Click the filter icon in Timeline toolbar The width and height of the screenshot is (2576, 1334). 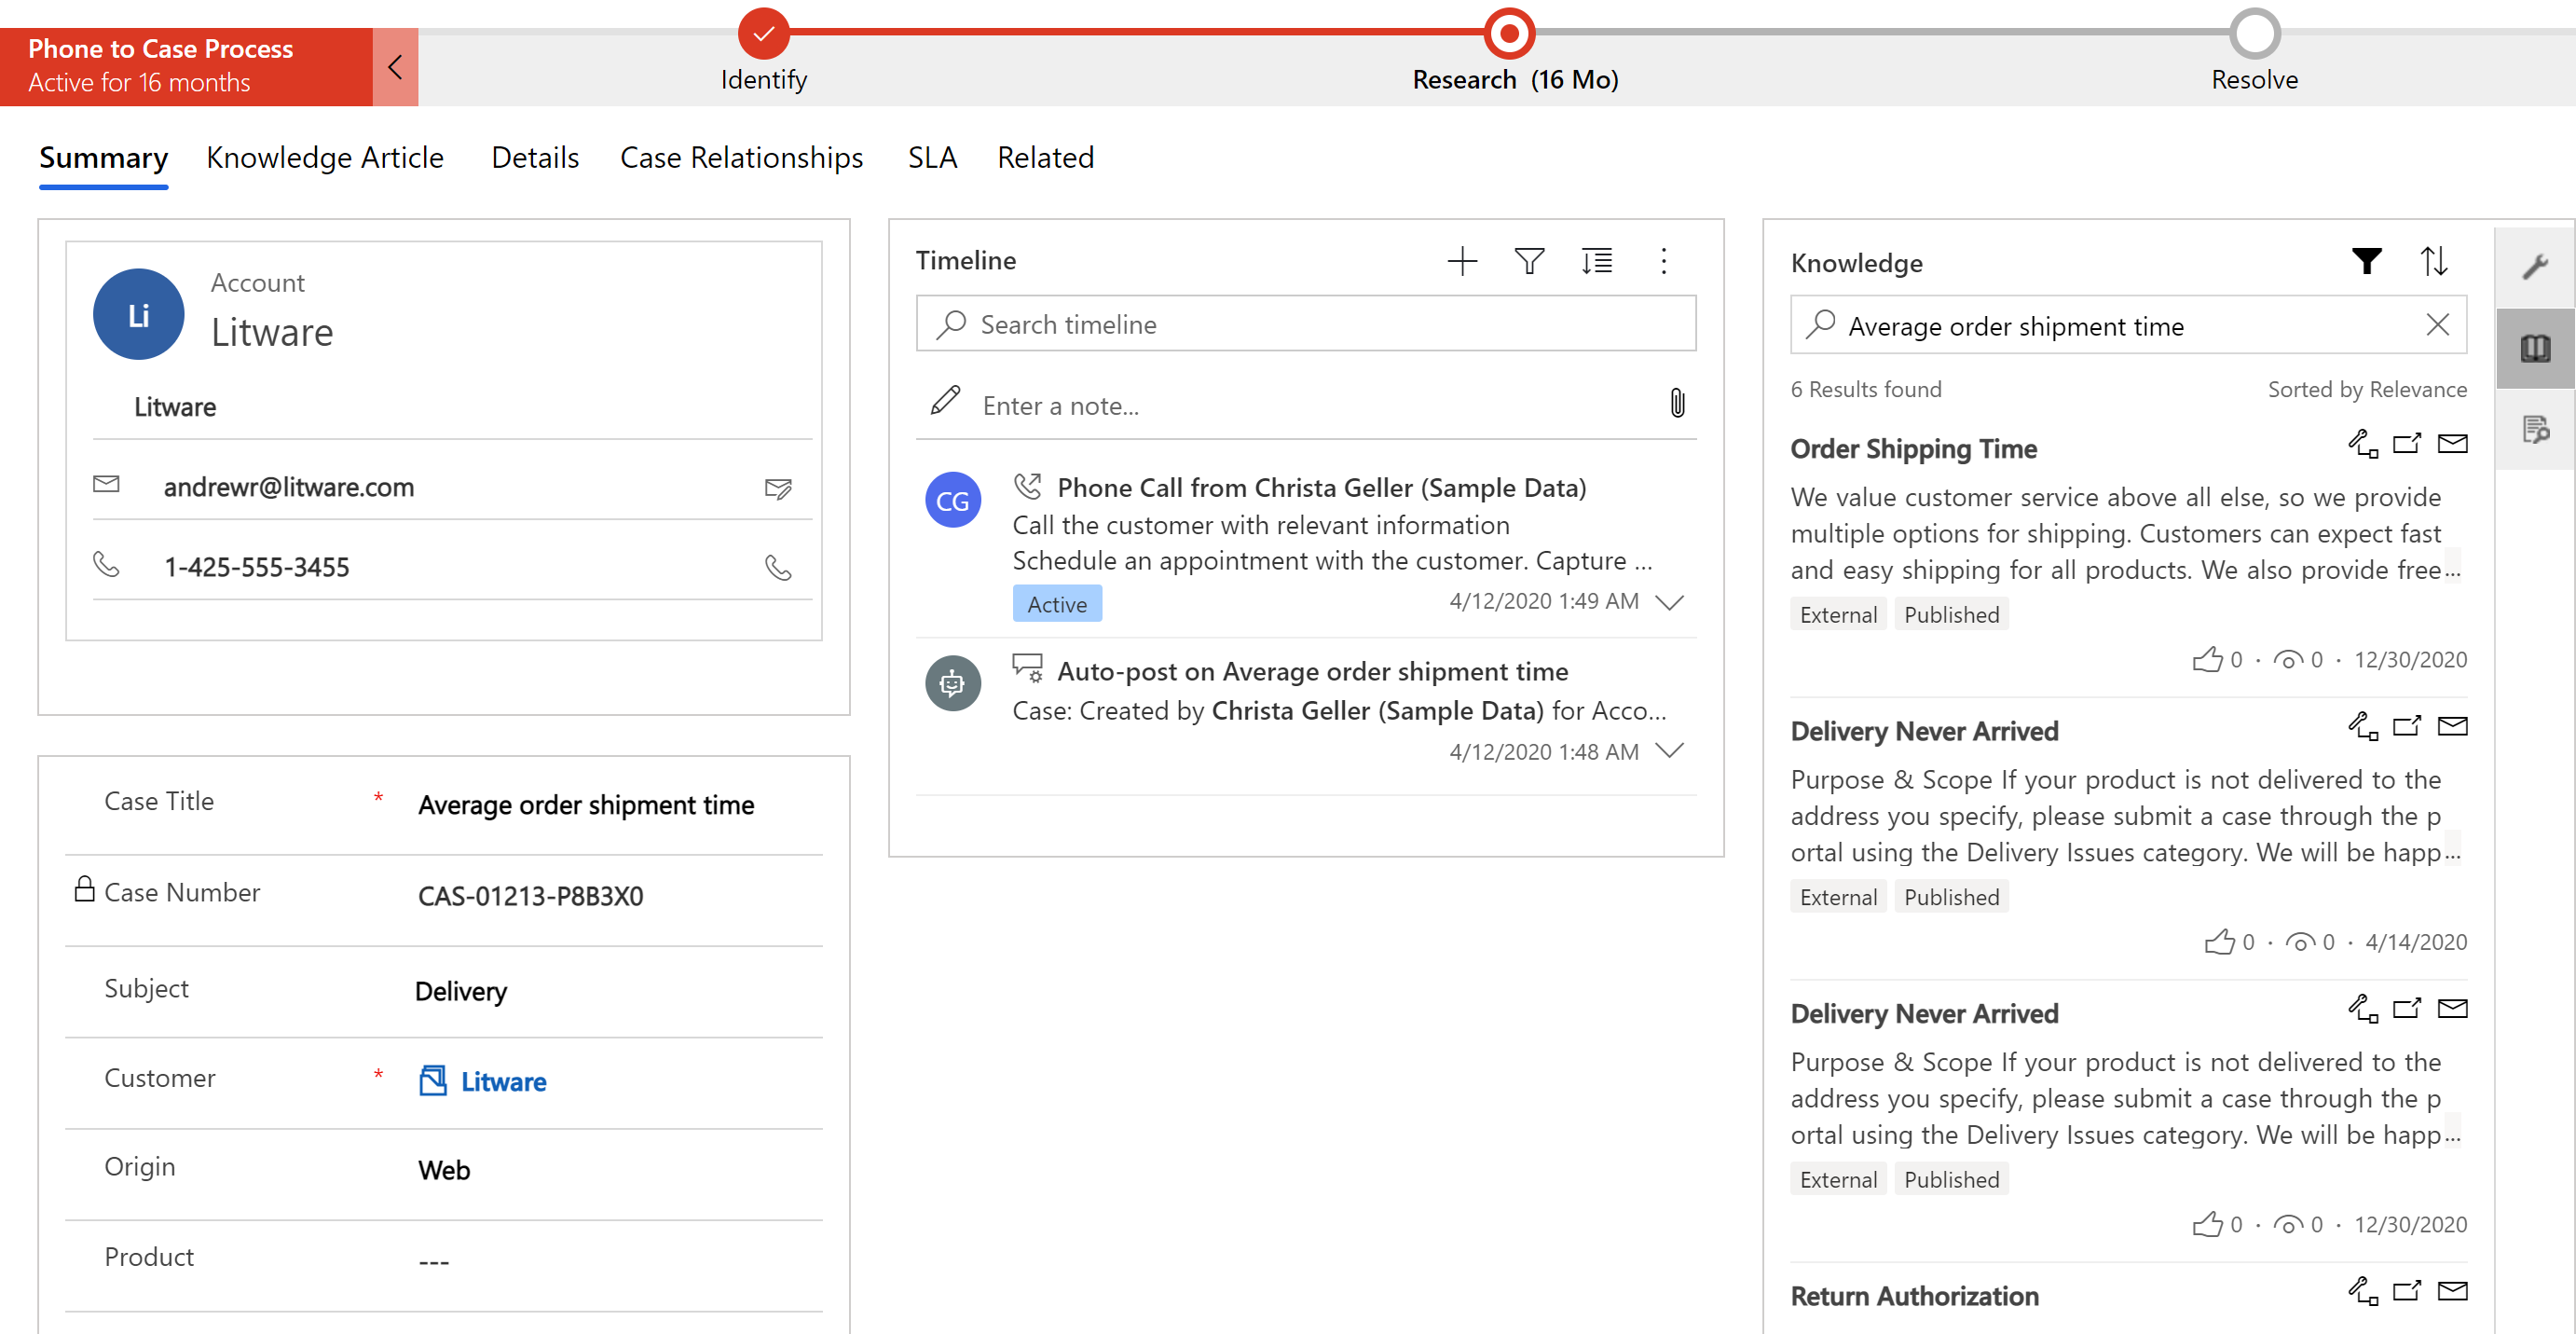(x=1527, y=260)
